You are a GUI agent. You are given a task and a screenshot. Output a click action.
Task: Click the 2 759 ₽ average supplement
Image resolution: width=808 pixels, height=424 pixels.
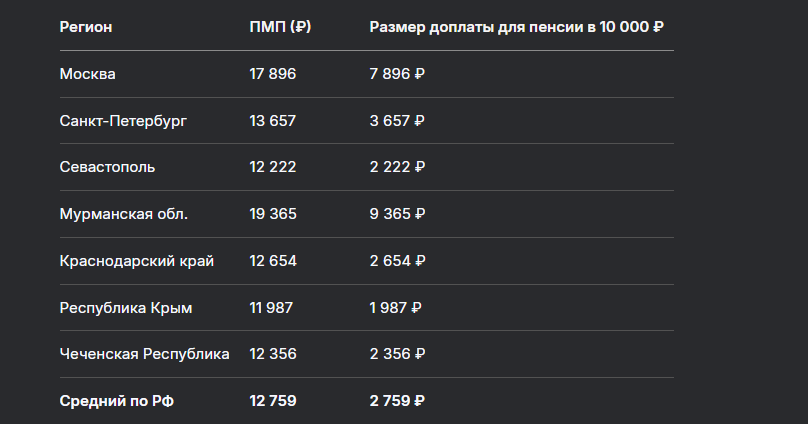click(397, 401)
